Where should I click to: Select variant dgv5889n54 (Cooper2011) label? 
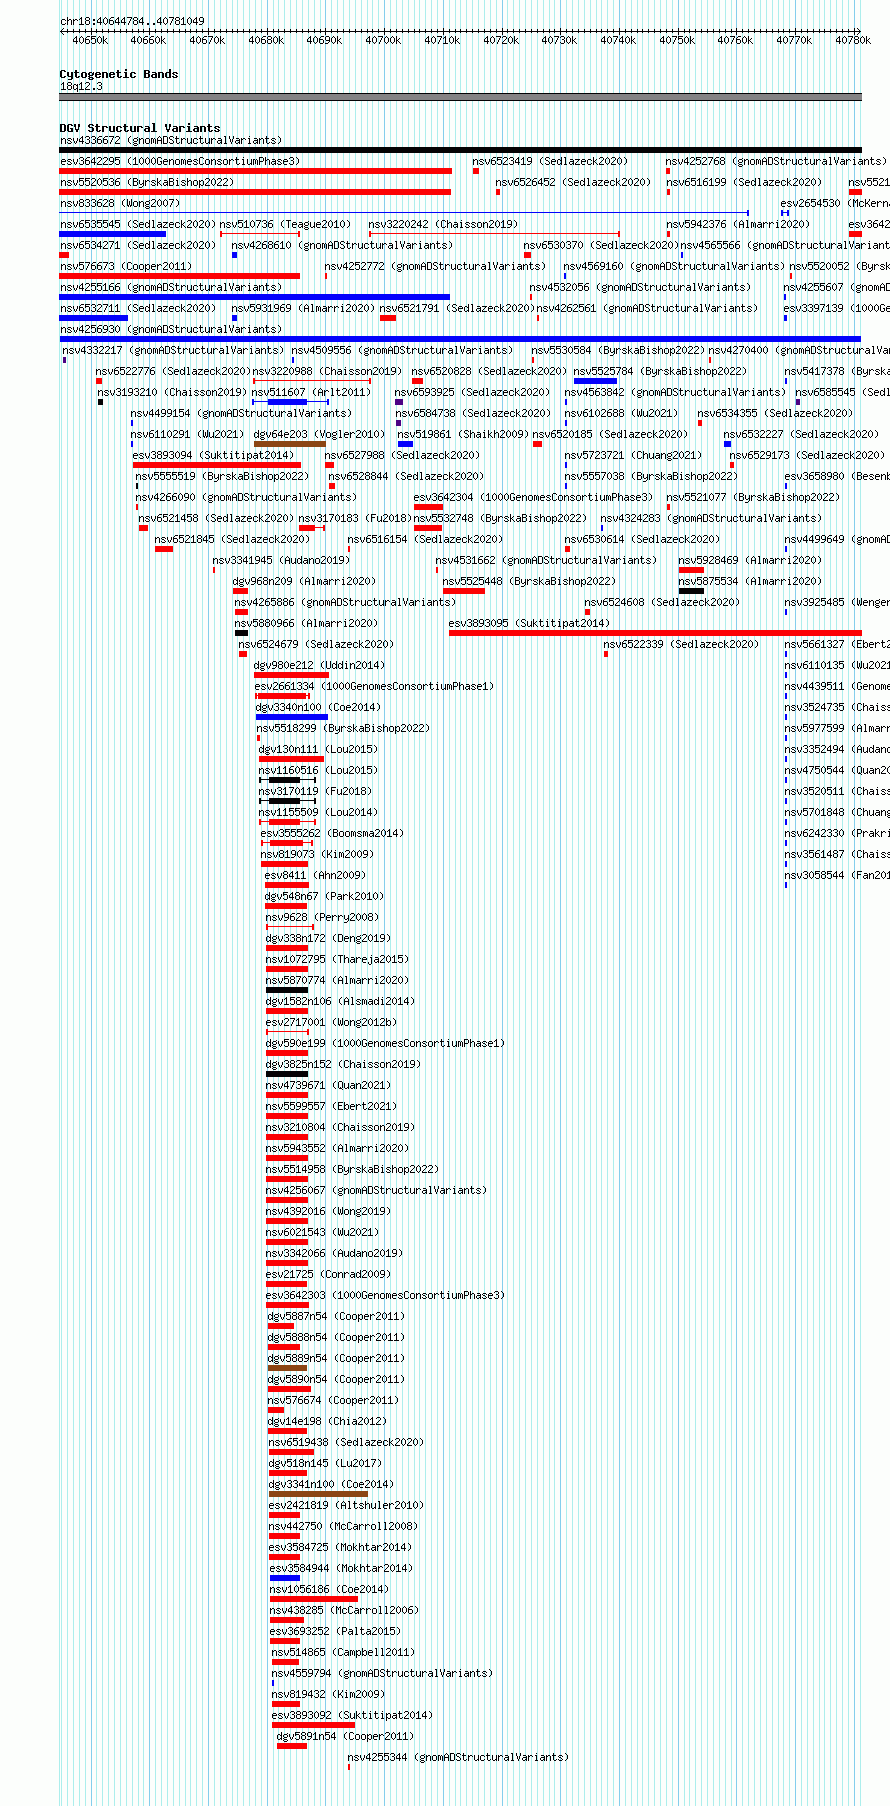coord(336,1358)
